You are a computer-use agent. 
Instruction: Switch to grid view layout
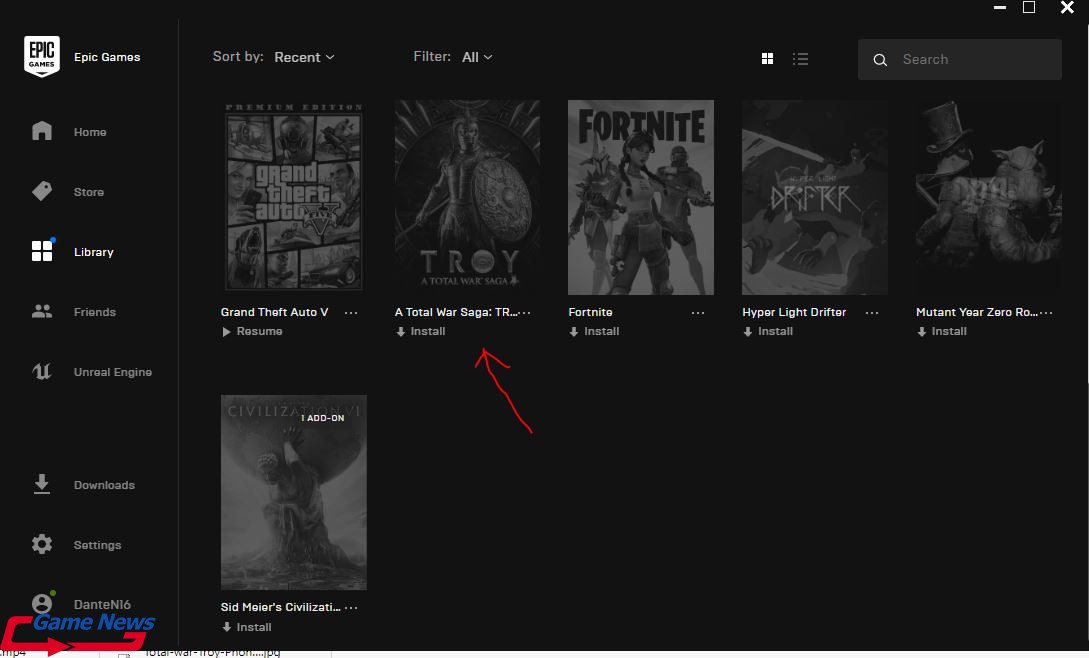(x=768, y=59)
